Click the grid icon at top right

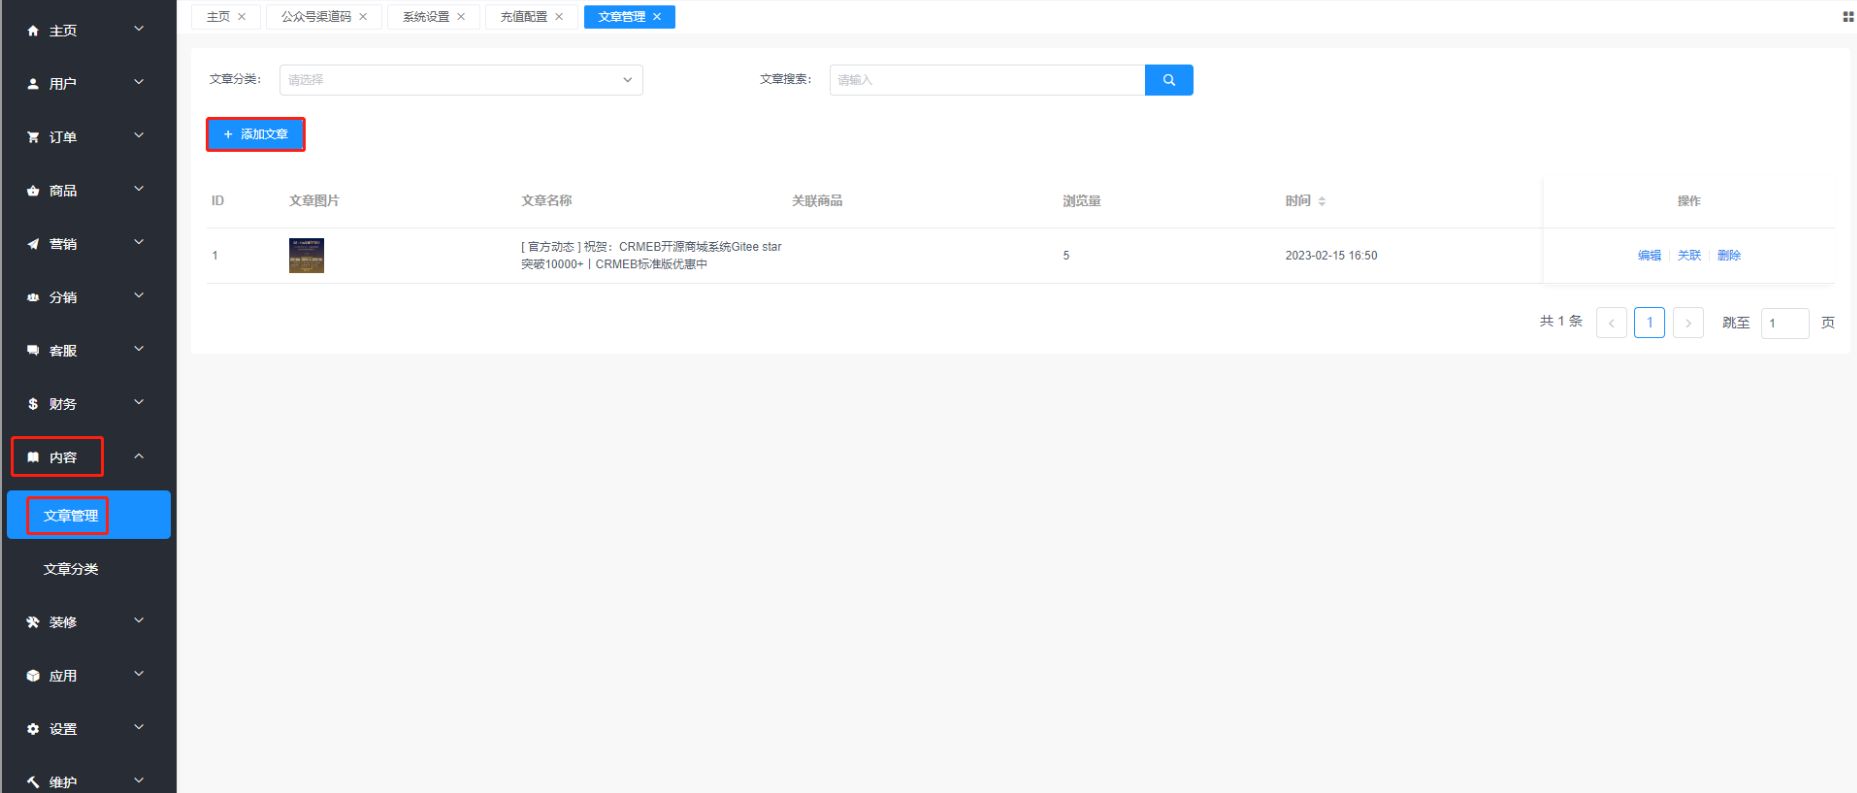[1847, 17]
